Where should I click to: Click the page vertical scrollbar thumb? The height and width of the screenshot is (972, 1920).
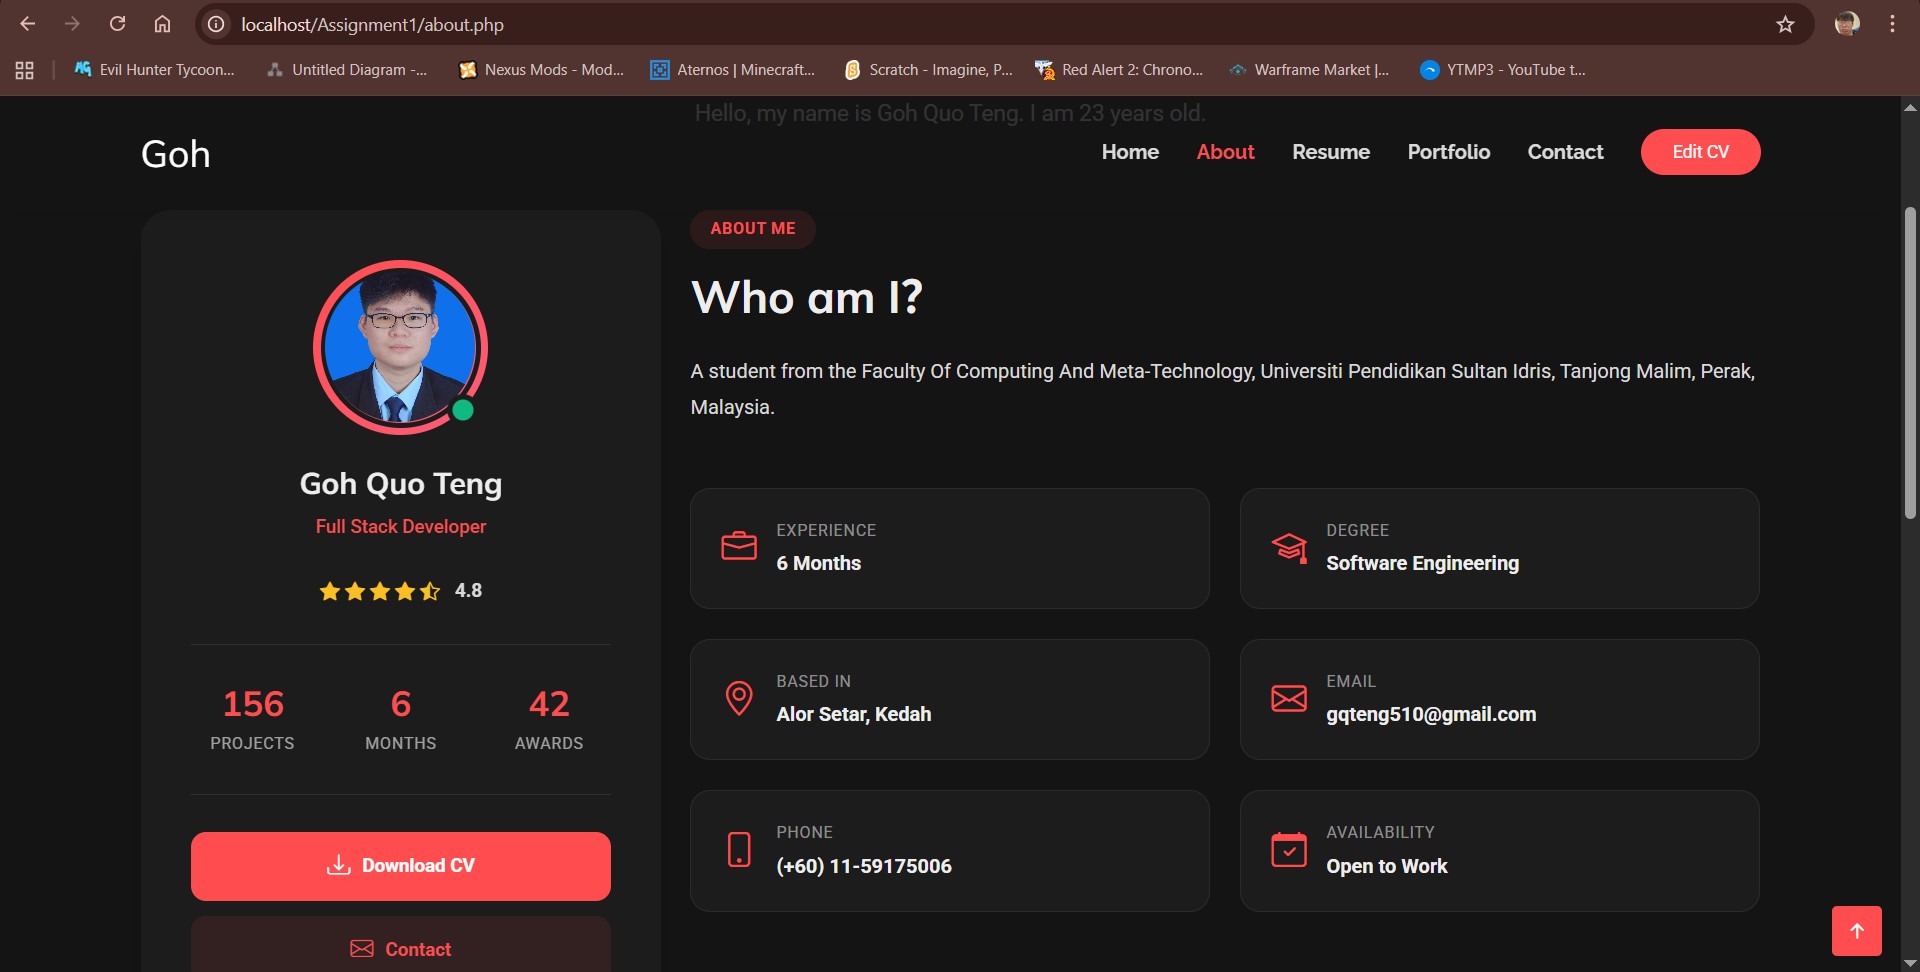[x=1910, y=362]
